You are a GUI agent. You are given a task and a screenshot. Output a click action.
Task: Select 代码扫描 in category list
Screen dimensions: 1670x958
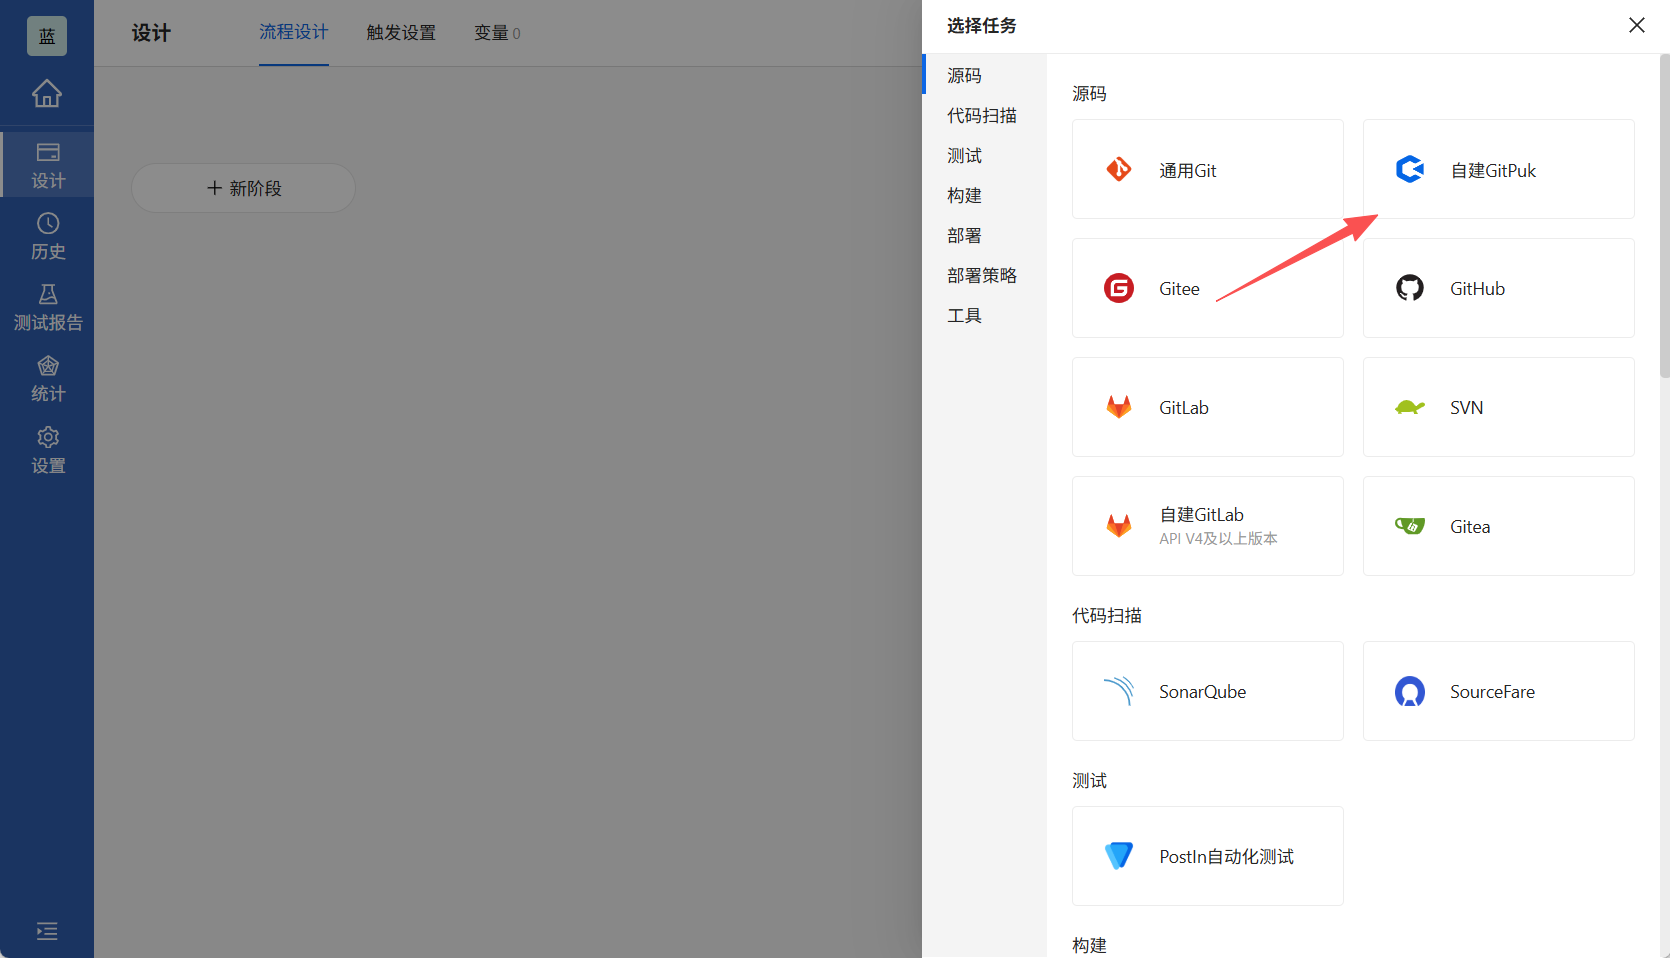click(984, 115)
